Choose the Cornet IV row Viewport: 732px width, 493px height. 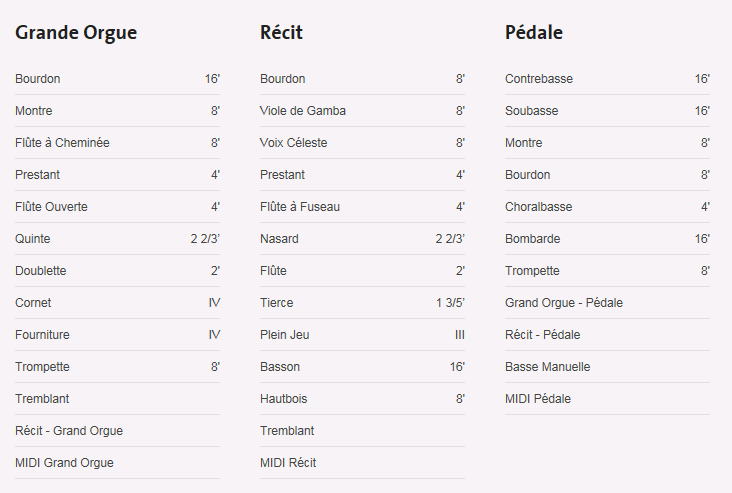pyautogui.click(x=117, y=303)
